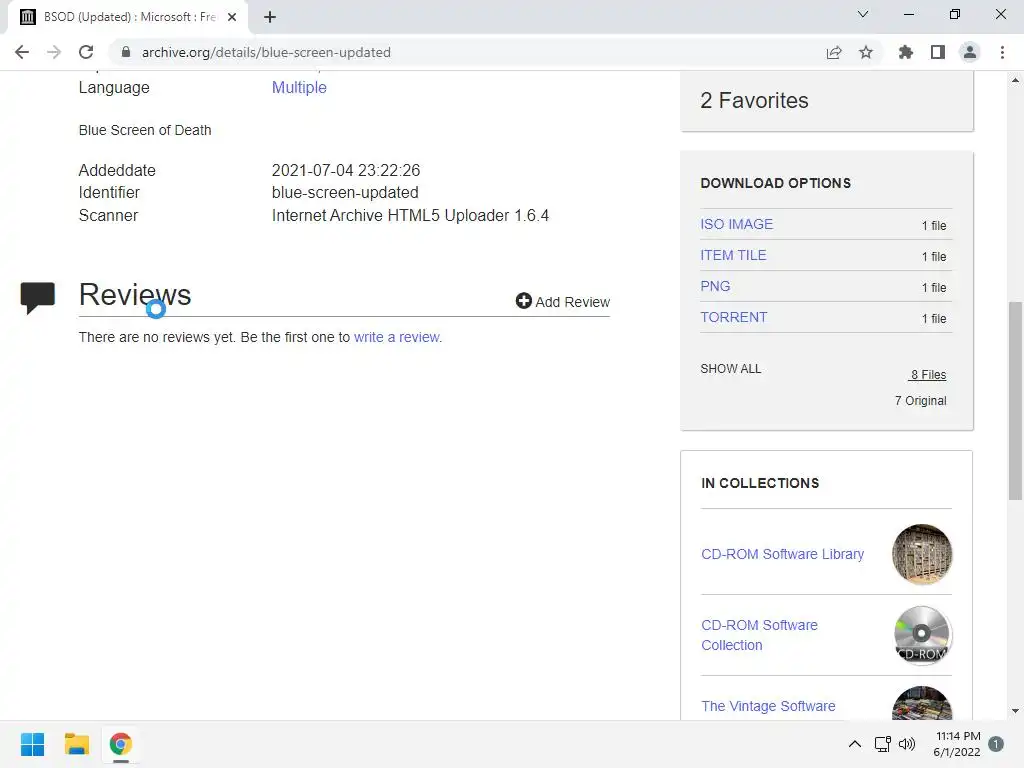This screenshot has height=768, width=1024.
Task: Click the Addeddate value 2021-07-04 23:22:26
Action: [x=345, y=170]
